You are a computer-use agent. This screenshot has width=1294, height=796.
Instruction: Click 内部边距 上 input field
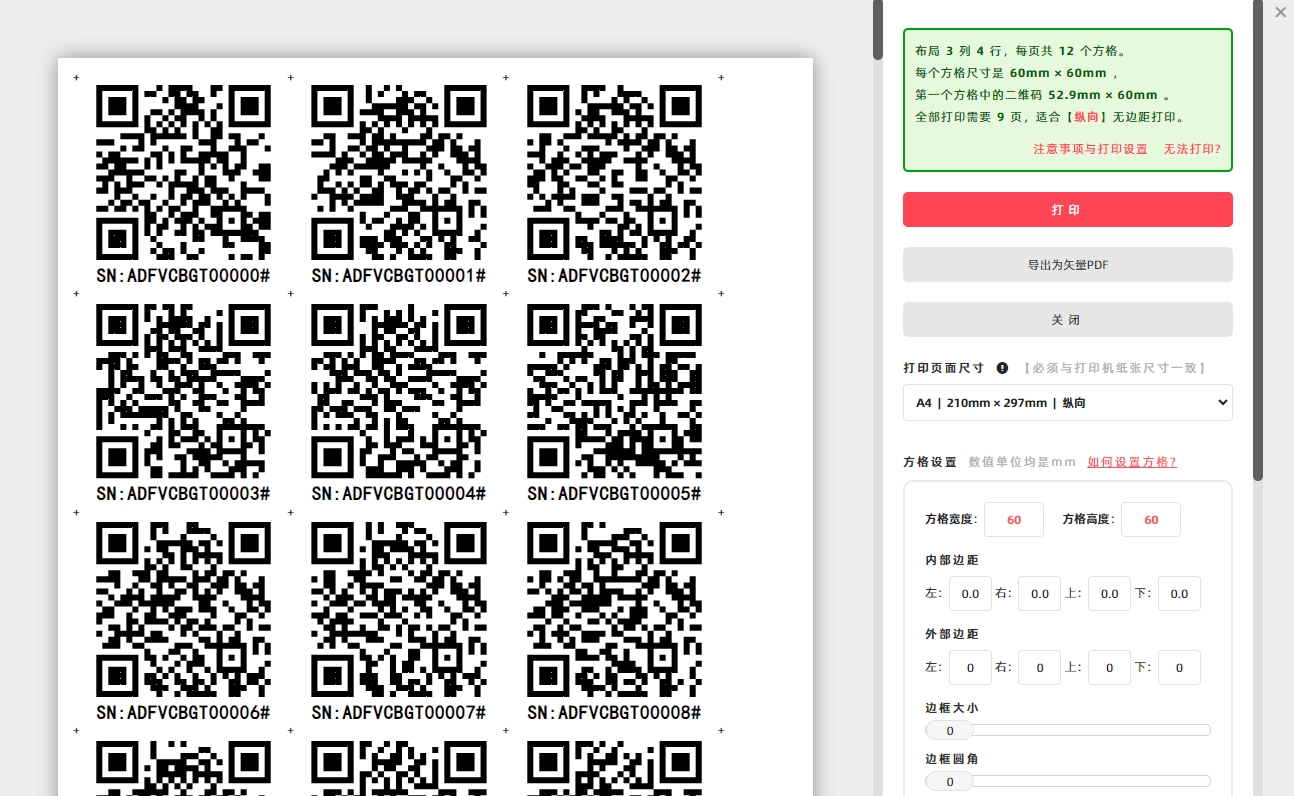[1109, 594]
